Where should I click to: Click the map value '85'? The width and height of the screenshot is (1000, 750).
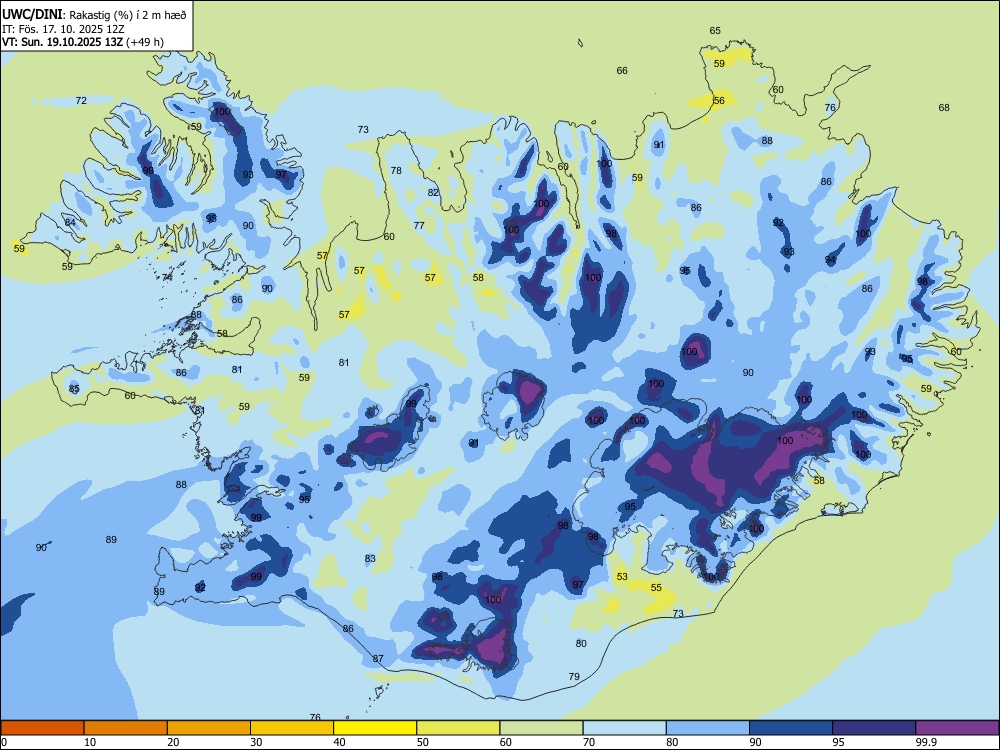click(74, 389)
